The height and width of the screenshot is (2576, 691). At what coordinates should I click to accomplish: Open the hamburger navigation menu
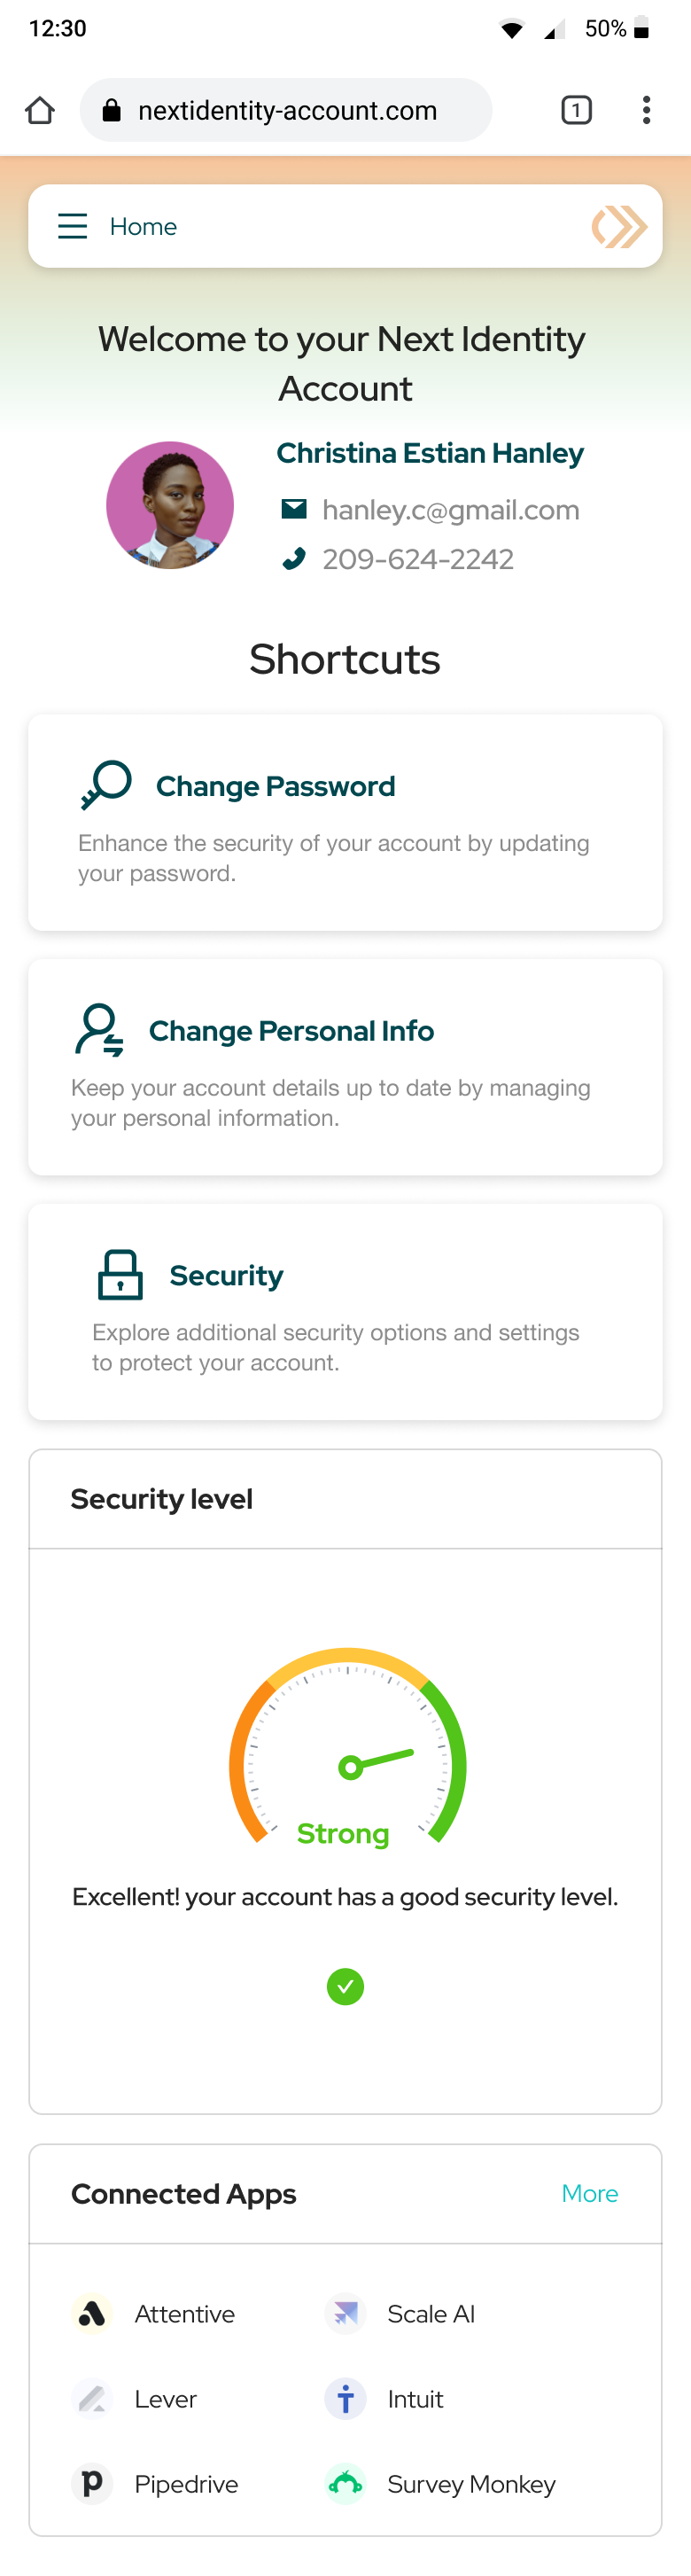72,226
